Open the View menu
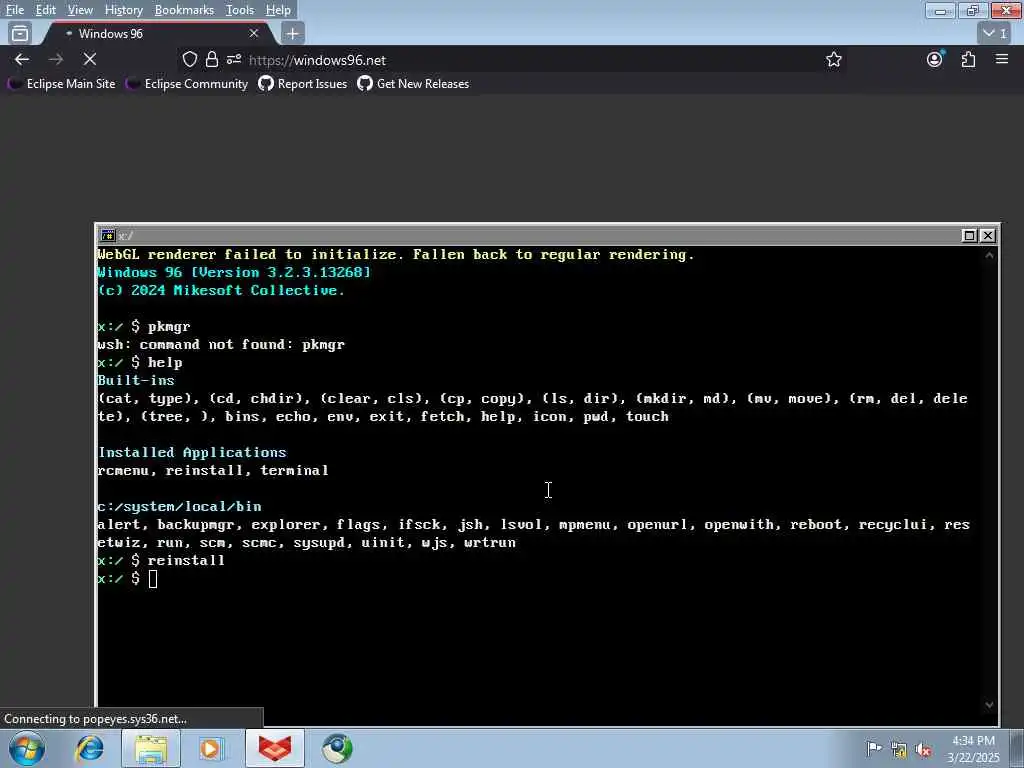Screen dimensions: 1024x768 point(80,10)
